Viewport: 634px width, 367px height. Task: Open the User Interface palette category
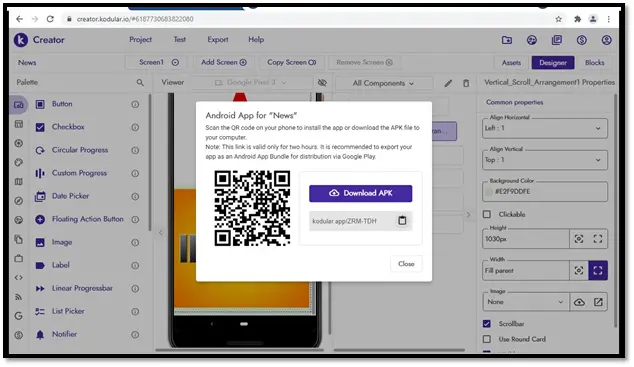[x=19, y=105]
